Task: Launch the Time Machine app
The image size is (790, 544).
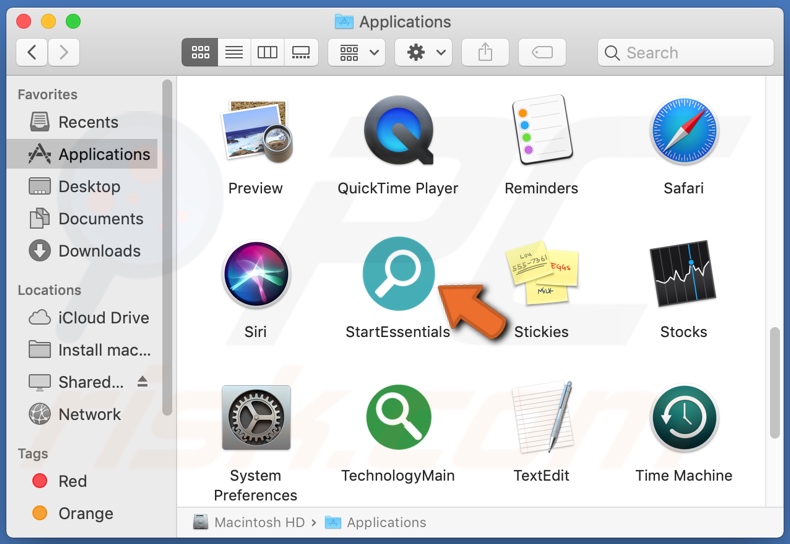Action: [683, 419]
